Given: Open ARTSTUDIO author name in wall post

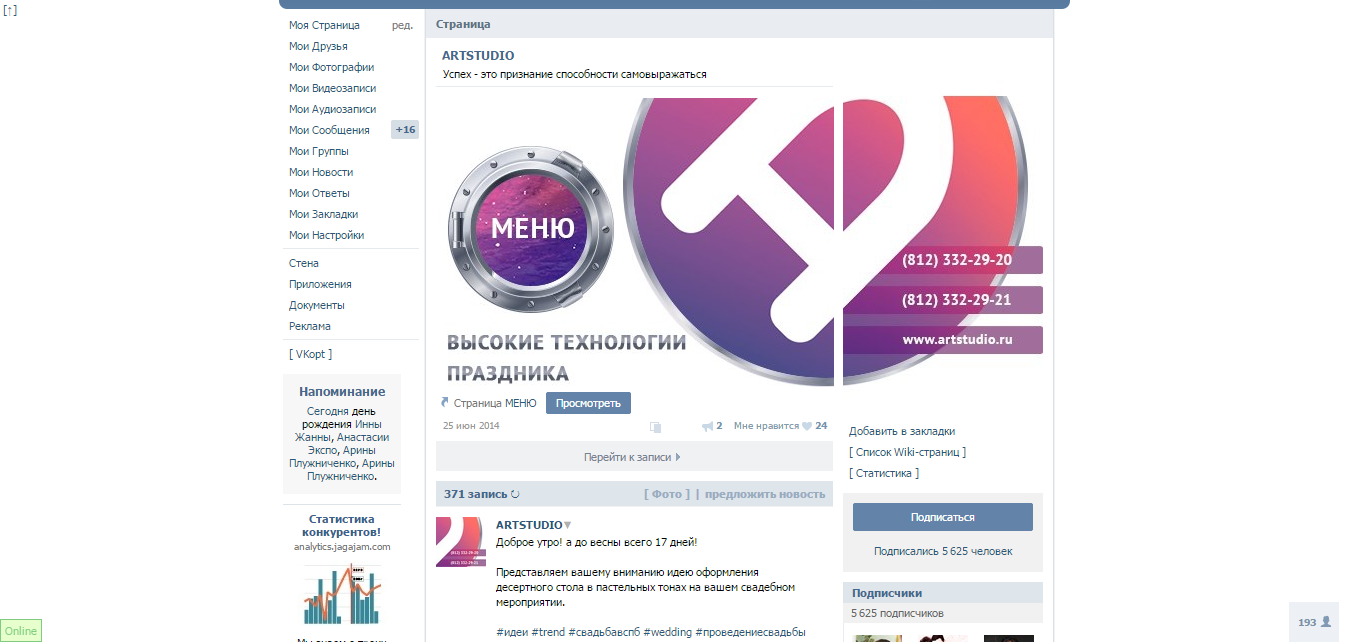Looking at the screenshot, I should pyautogui.click(x=529, y=525).
